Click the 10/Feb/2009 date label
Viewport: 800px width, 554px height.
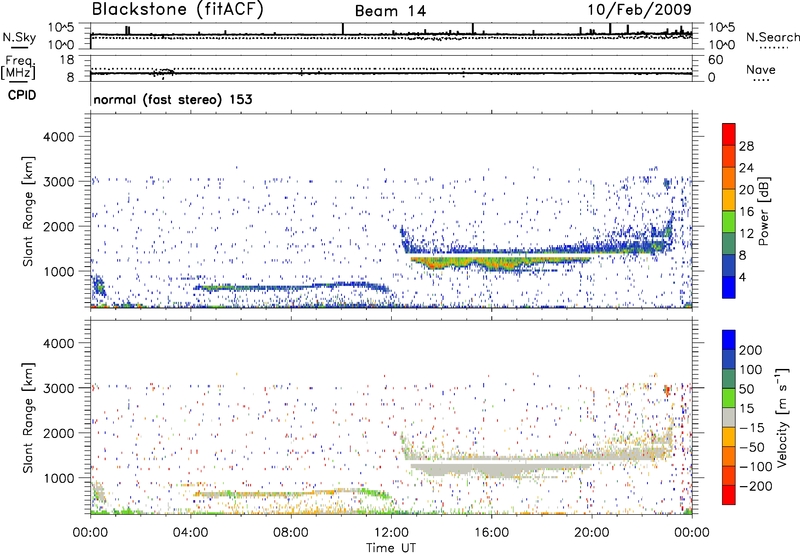639,10
